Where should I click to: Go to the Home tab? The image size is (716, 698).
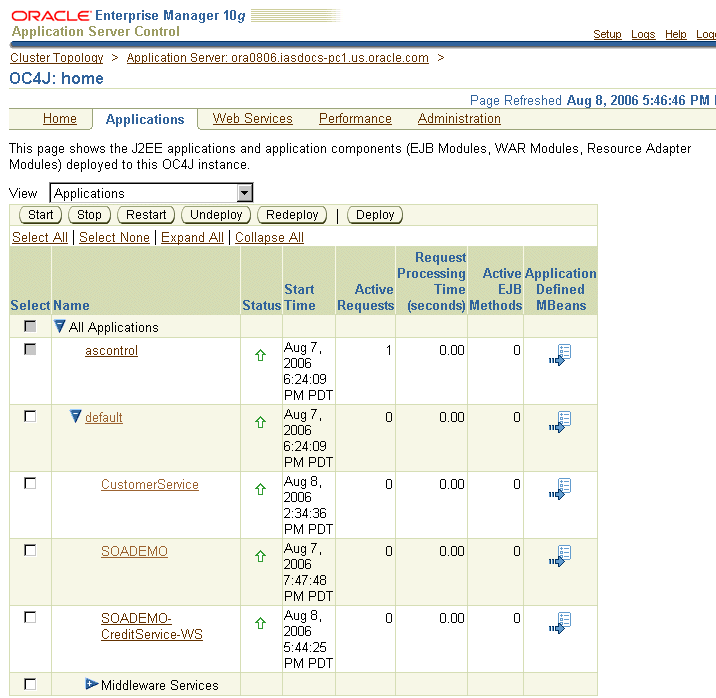pos(60,119)
